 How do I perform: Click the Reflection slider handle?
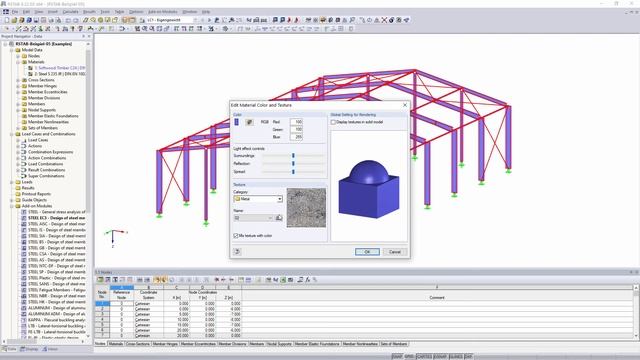click(x=293, y=164)
